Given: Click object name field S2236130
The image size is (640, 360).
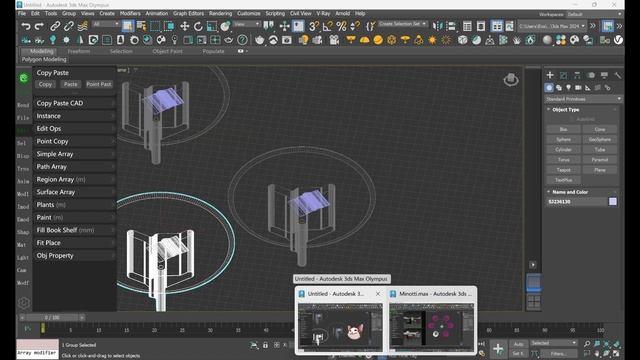Looking at the screenshot, I should click(577, 201).
